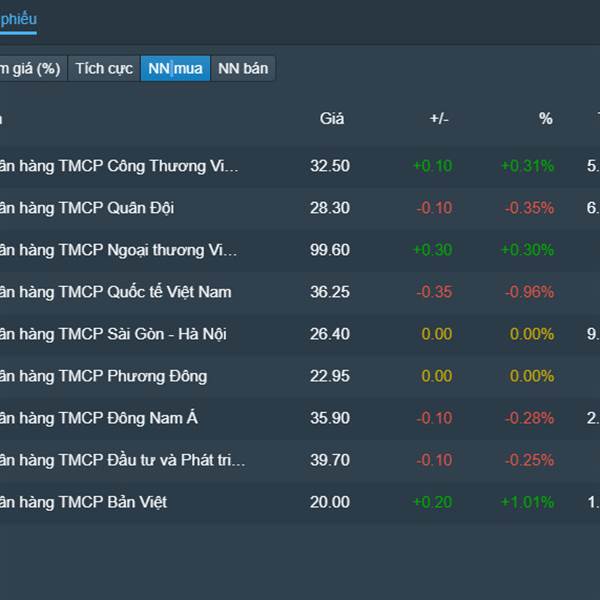This screenshot has width=600, height=600.
Task: Click price 32.50 cell
Action: coord(330,166)
